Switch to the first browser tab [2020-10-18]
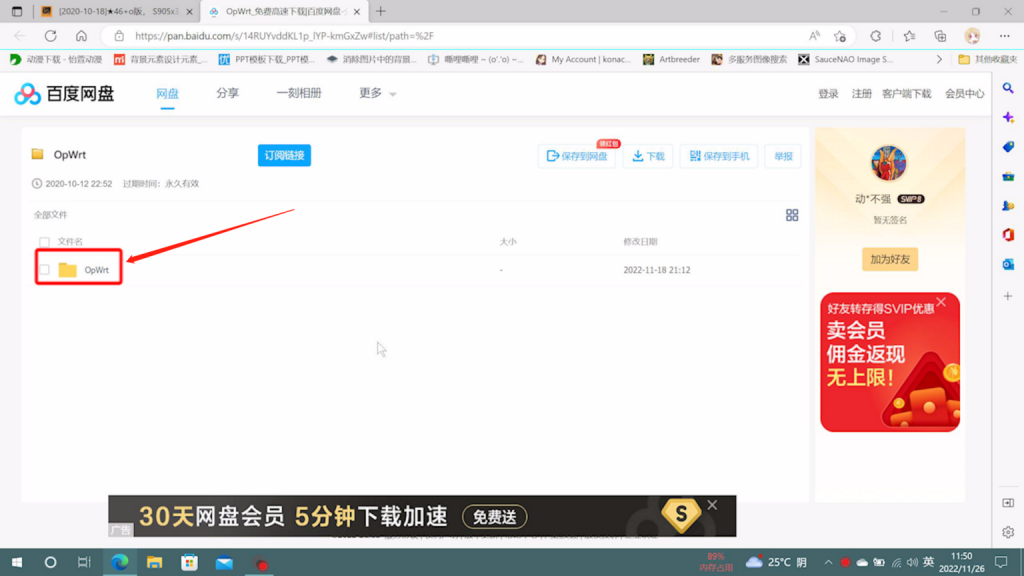This screenshot has height=576, width=1024. tap(117, 12)
